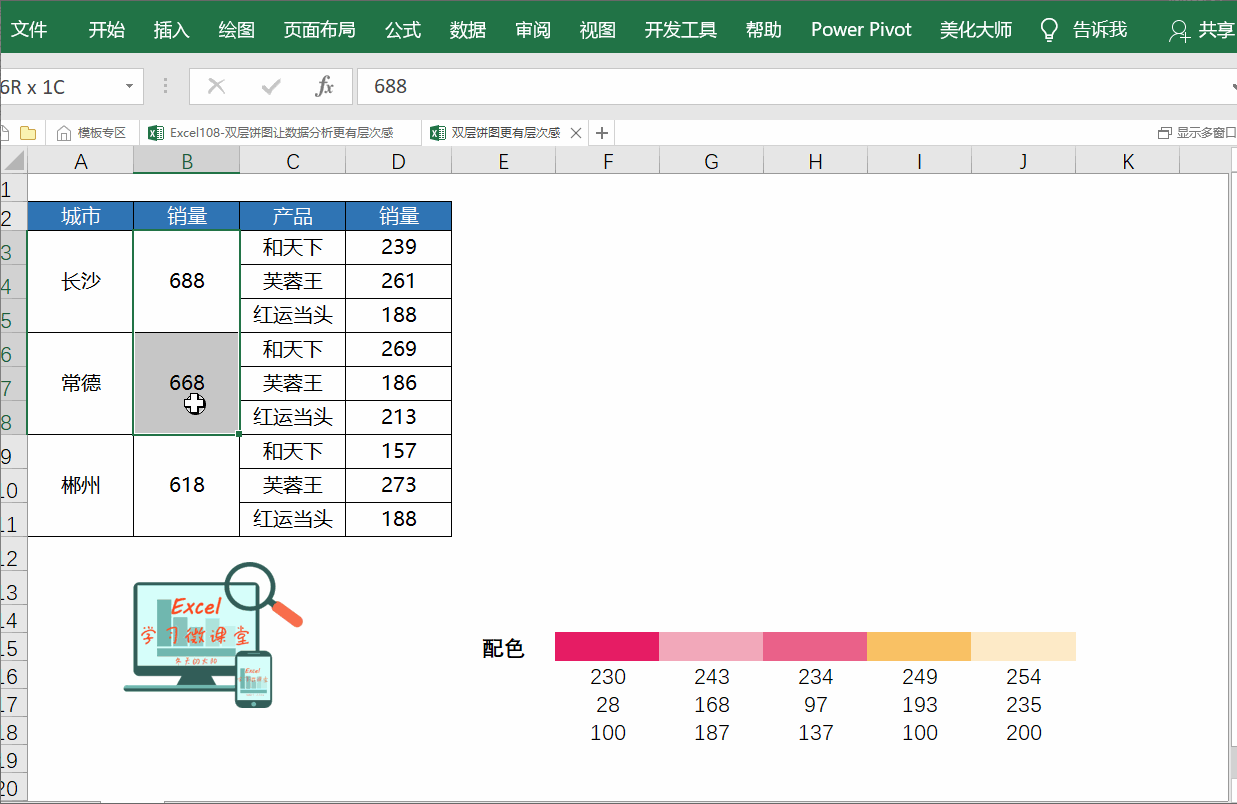Viewport: 1237px width, 804px height.
Task: Open the Tell Me lightbulb search
Action: click(1047, 29)
